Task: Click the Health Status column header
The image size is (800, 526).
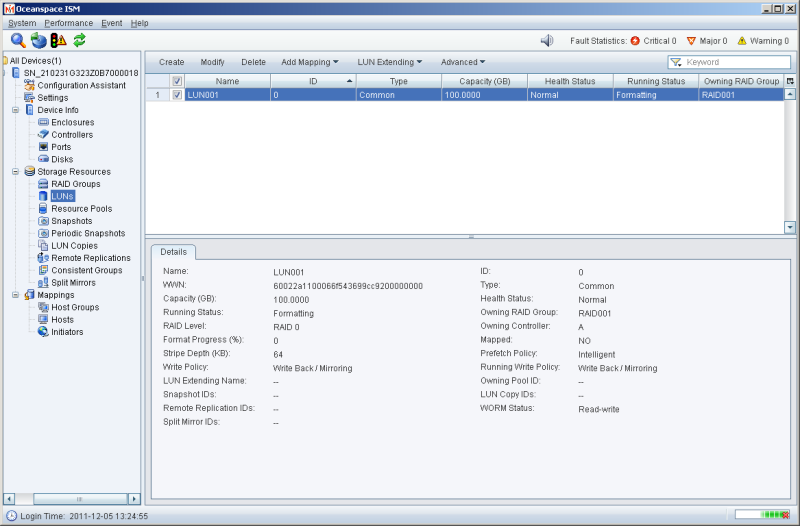Action: (x=570, y=81)
